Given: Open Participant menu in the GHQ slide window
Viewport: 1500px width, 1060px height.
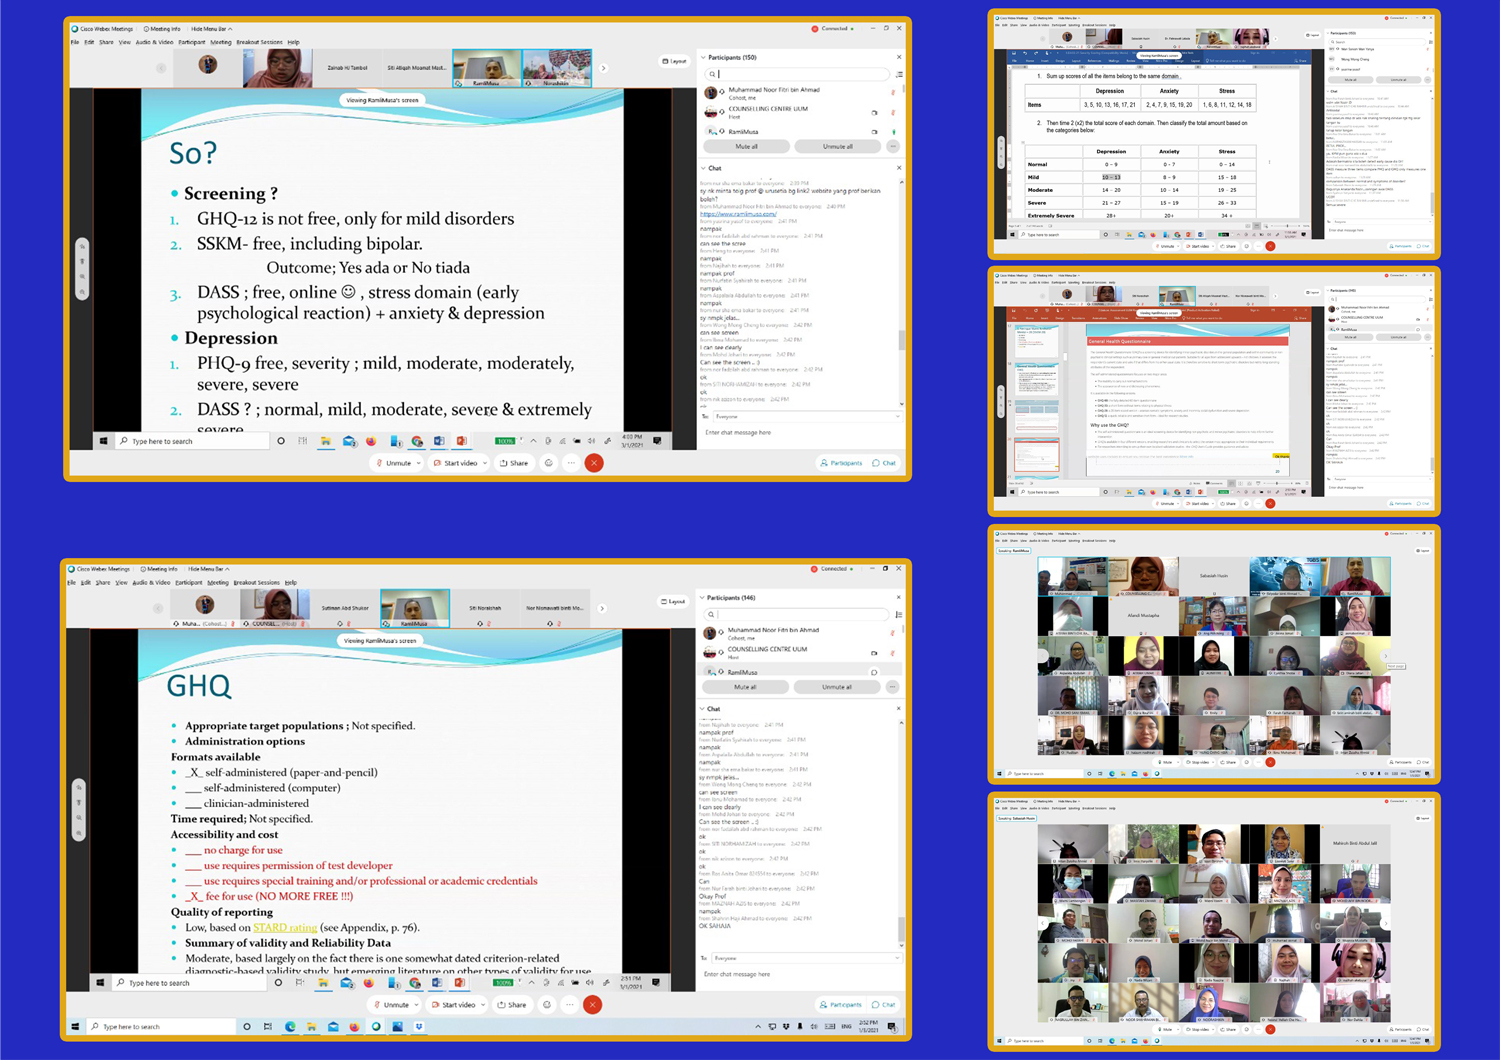Looking at the screenshot, I should [188, 582].
